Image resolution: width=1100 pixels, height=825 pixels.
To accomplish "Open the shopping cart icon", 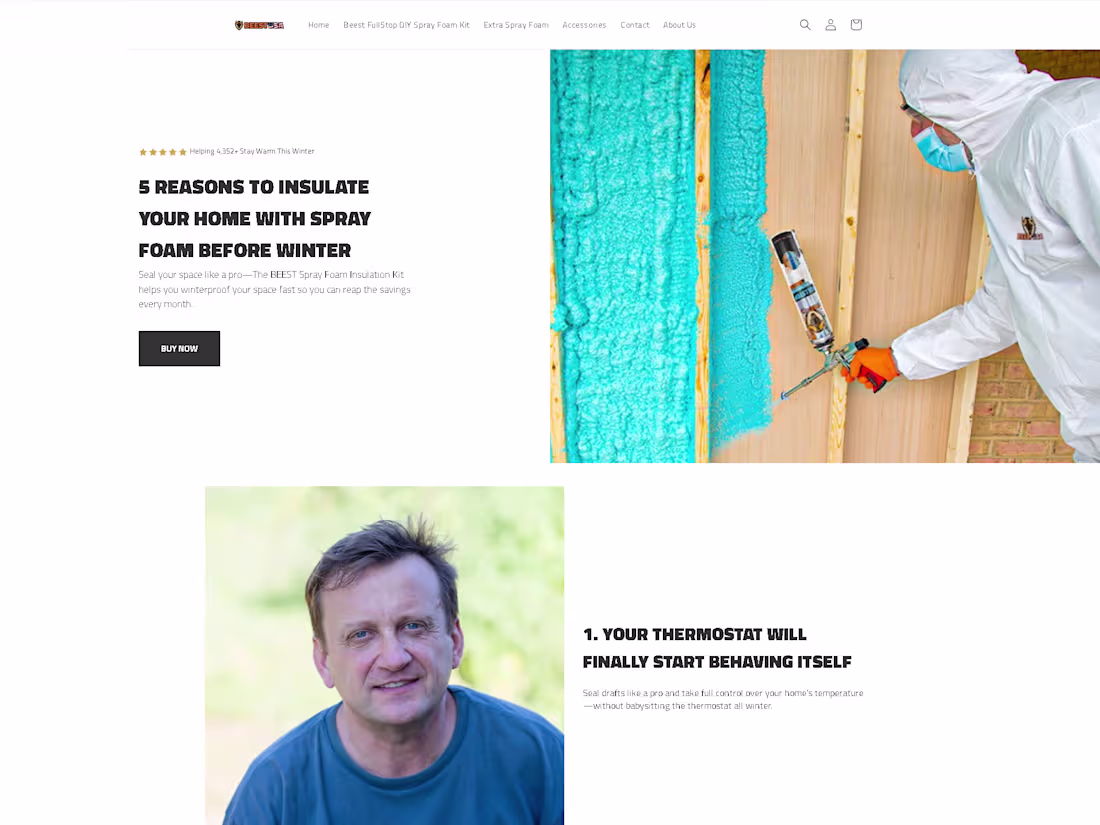I will (x=856, y=25).
